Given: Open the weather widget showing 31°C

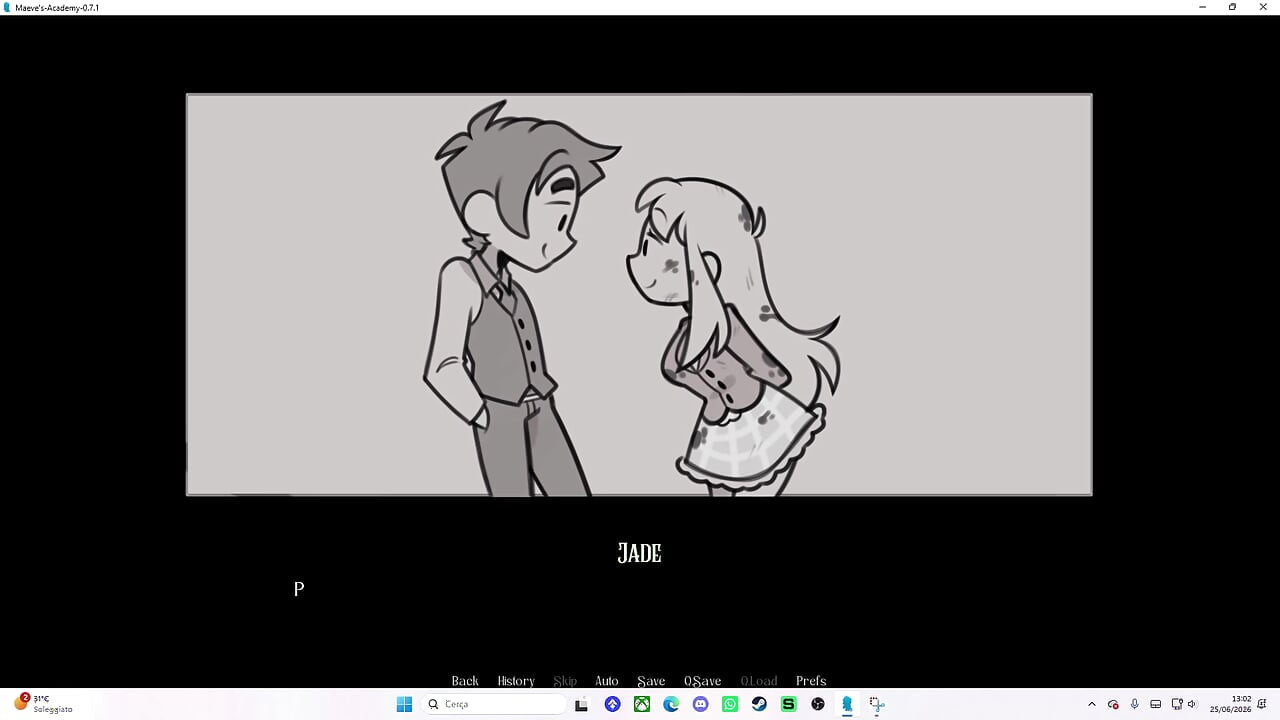Looking at the screenshot, I should point(42,703).
